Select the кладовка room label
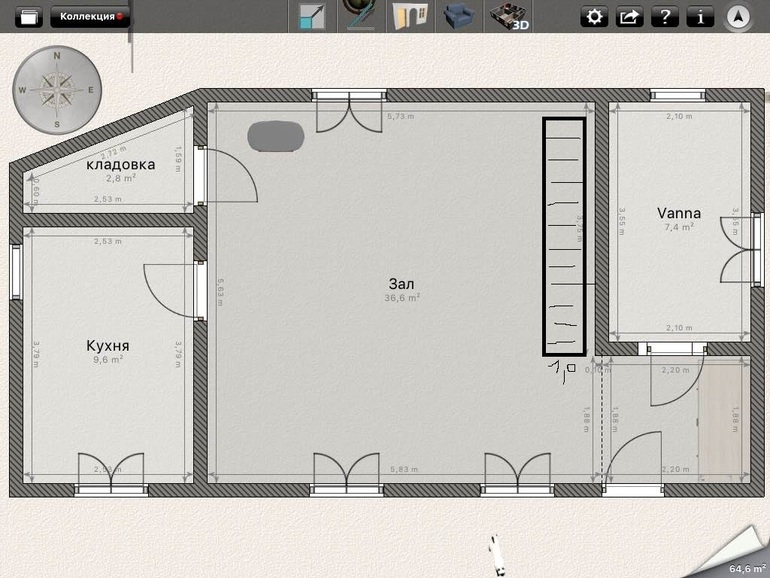This screenshot has width=770, height=578. (x=120, y=164)
